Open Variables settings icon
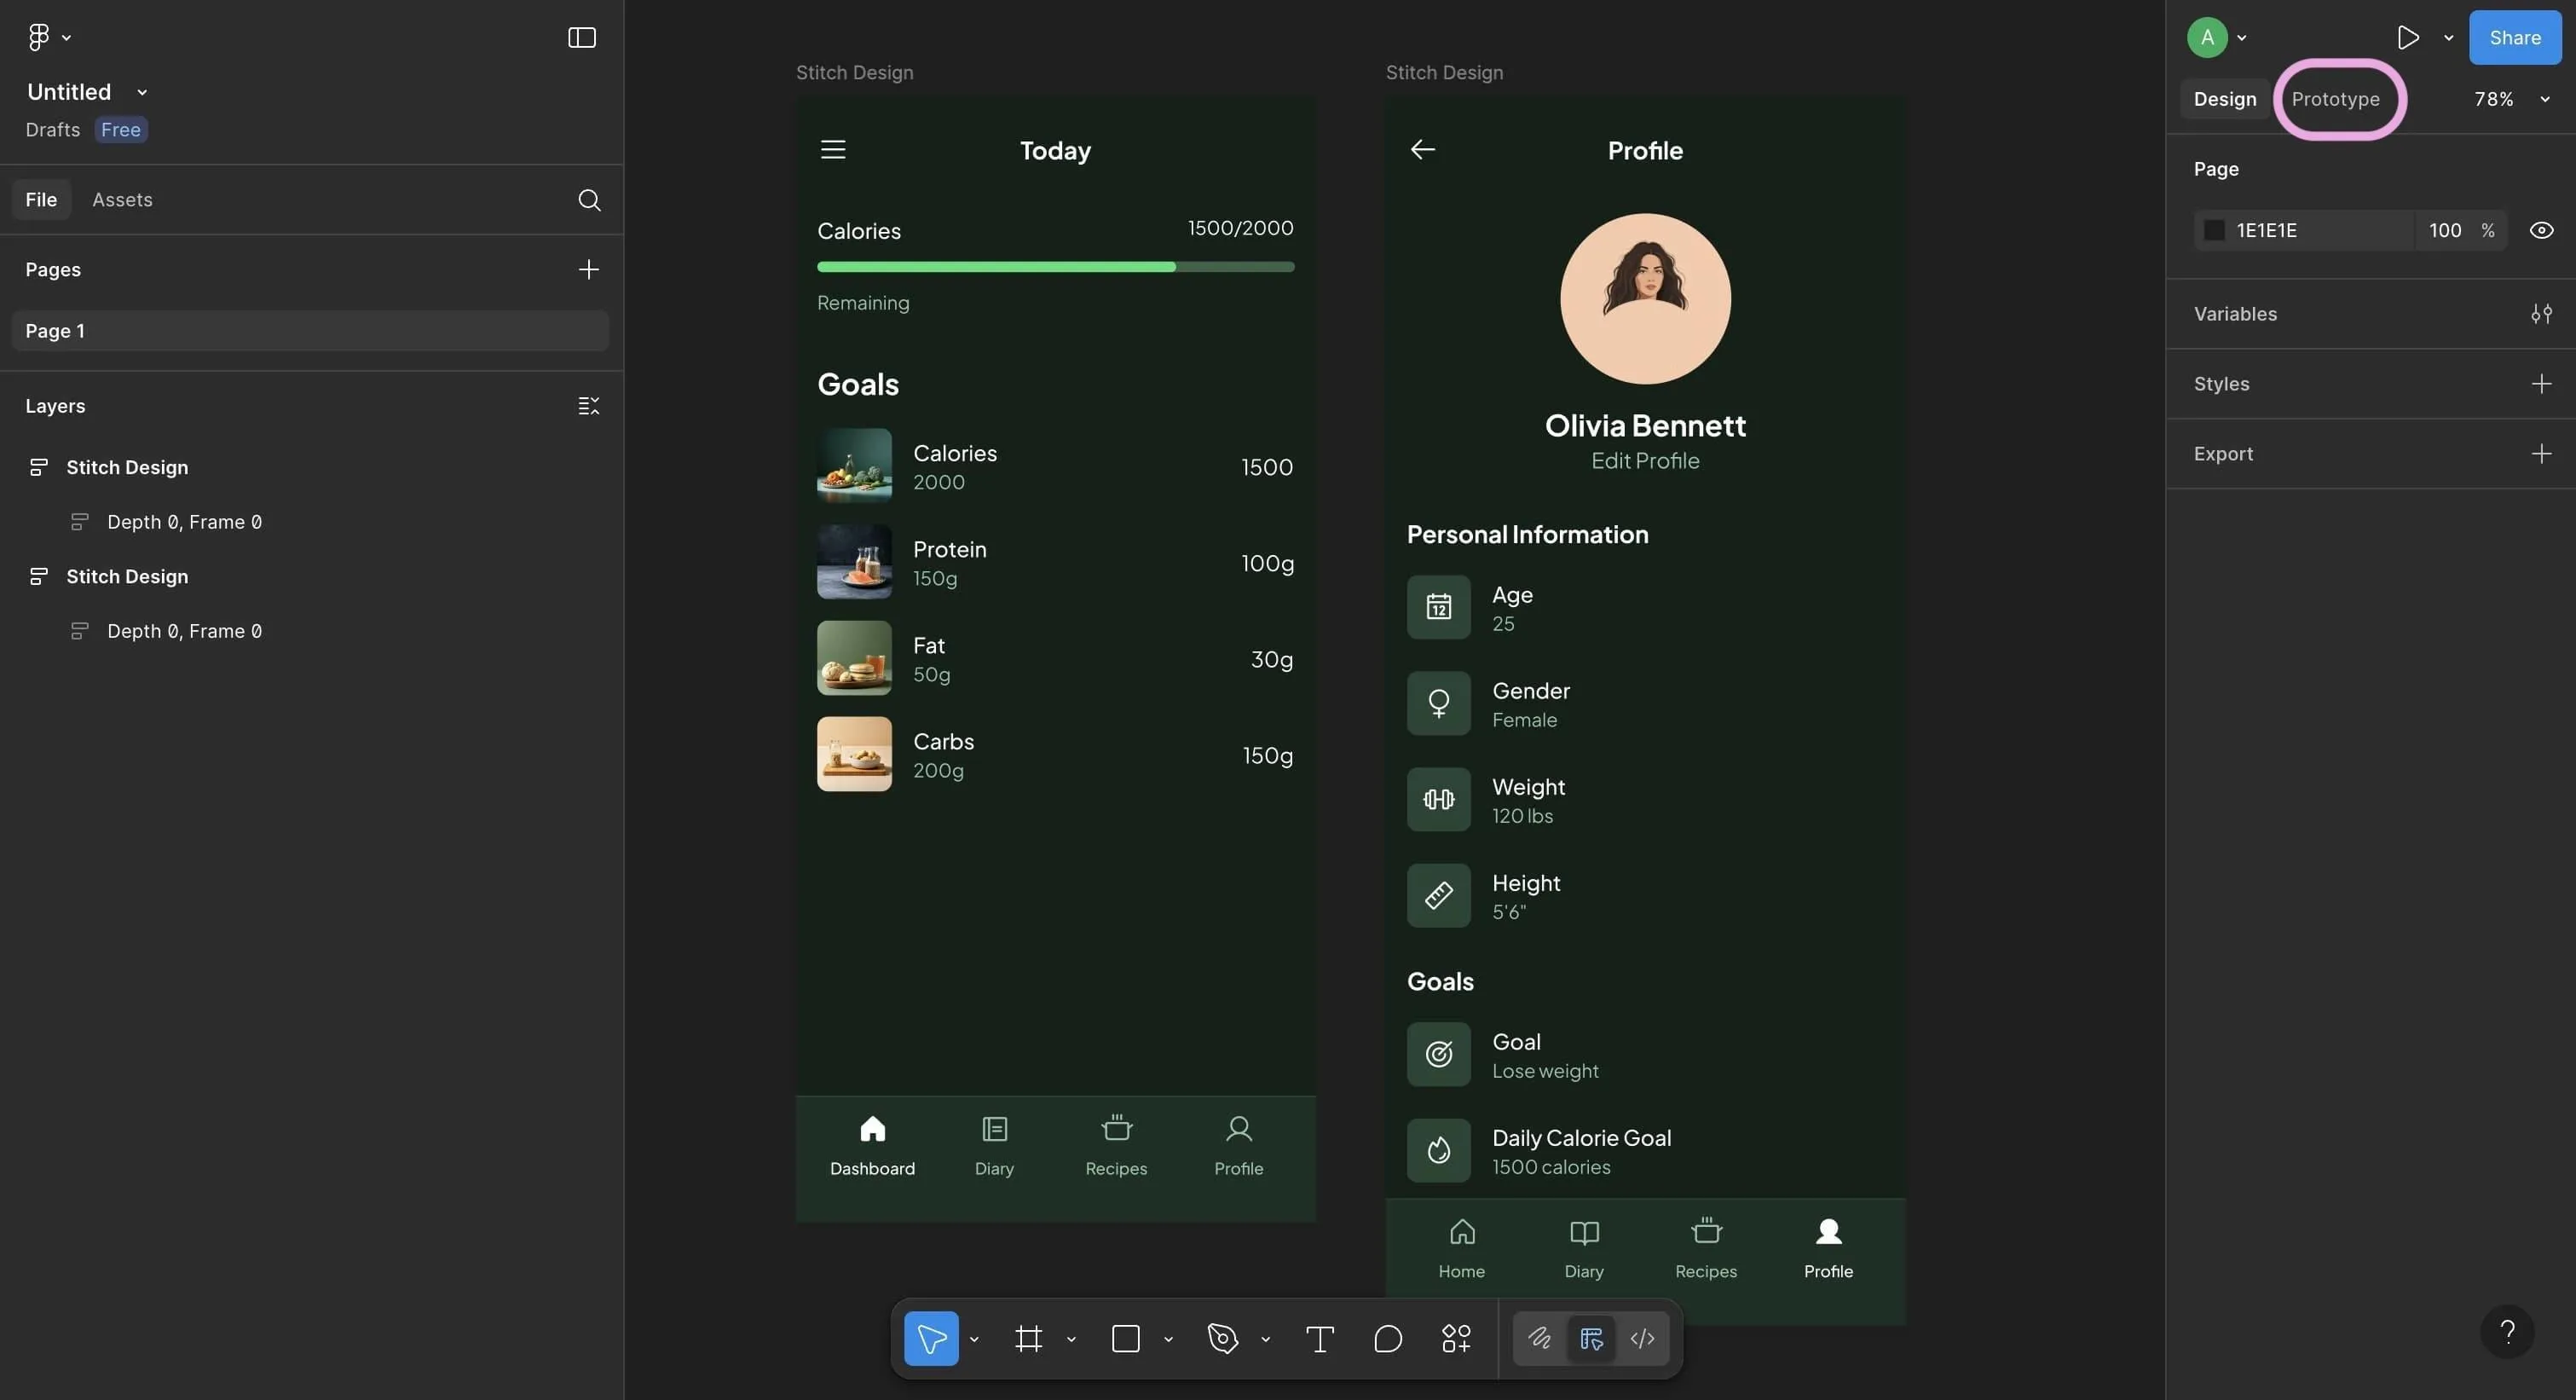This screenshot has height=1400, width=2576. pyautogui.click(x=2541, y=314)
